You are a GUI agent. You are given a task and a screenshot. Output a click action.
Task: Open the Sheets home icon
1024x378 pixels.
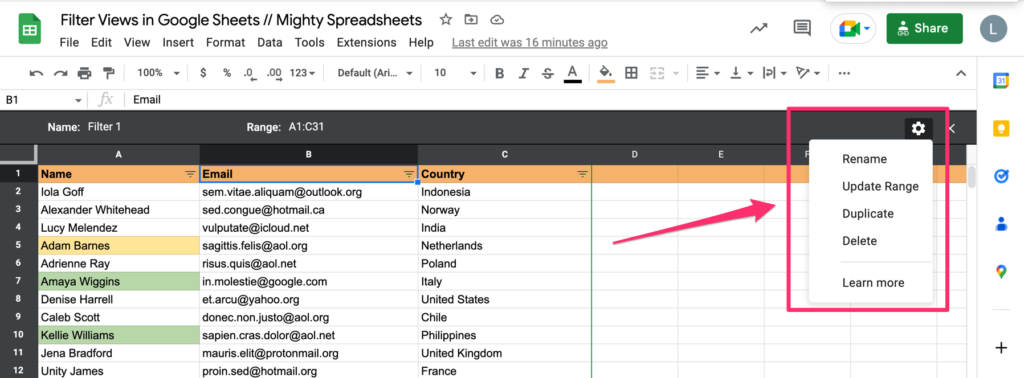coord(29,29)
